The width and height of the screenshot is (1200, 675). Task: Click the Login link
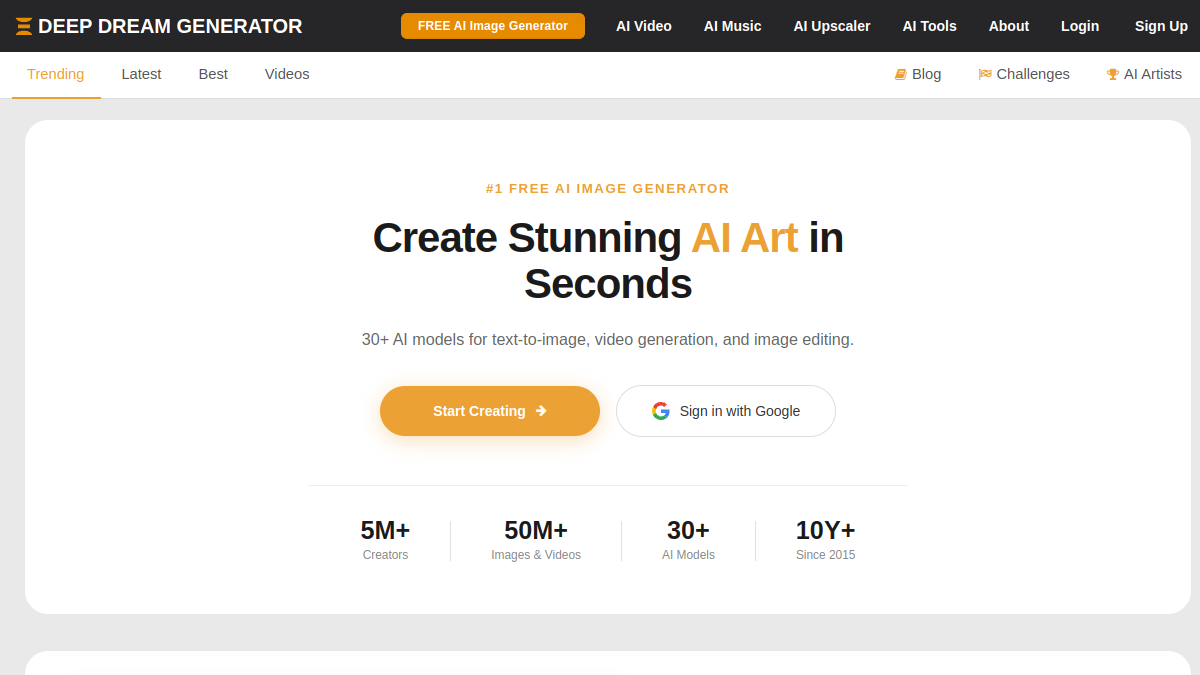pyautogui.click(x=1080, y=26)
